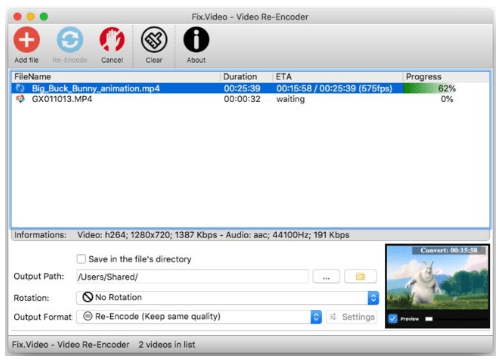Click the 0% progress value
Viewport: 502px width, 363px height.
447,99
